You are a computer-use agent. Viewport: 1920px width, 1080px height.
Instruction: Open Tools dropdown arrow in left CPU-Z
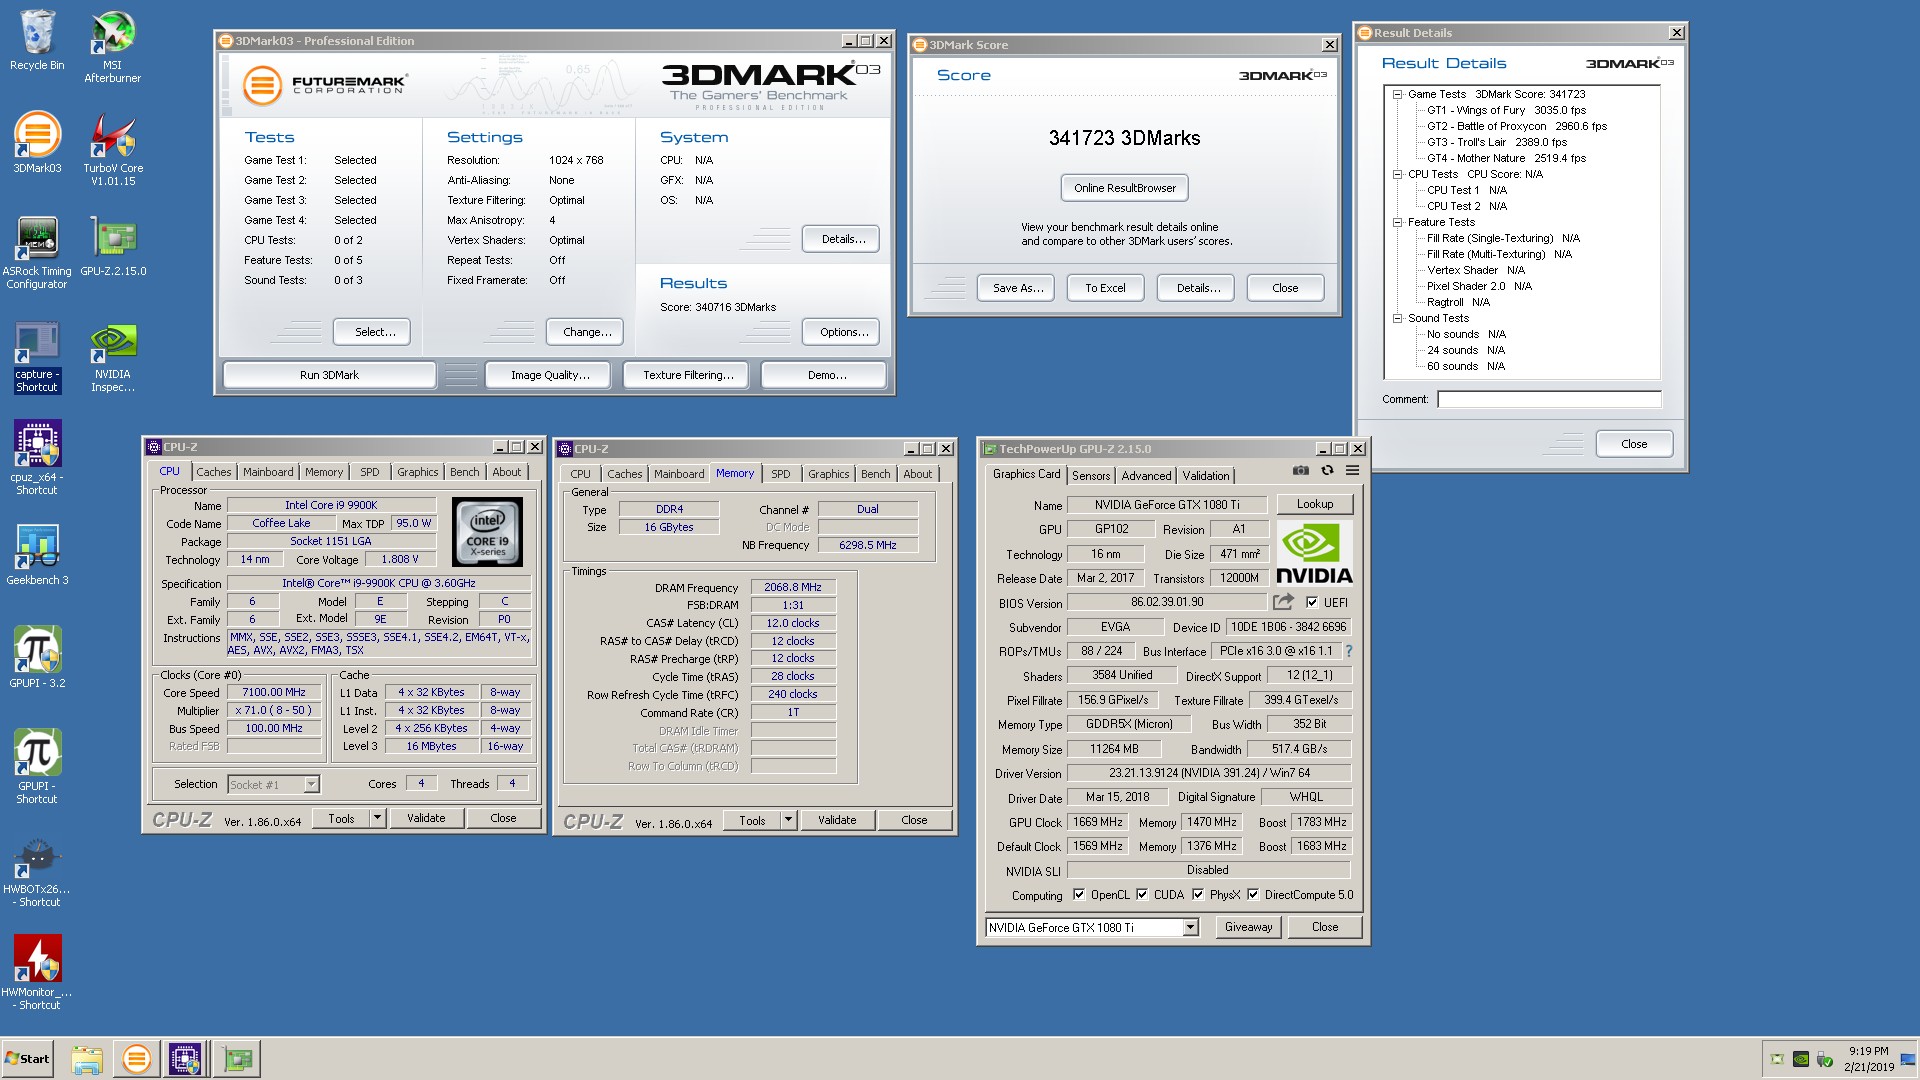[x=377, y=818]
